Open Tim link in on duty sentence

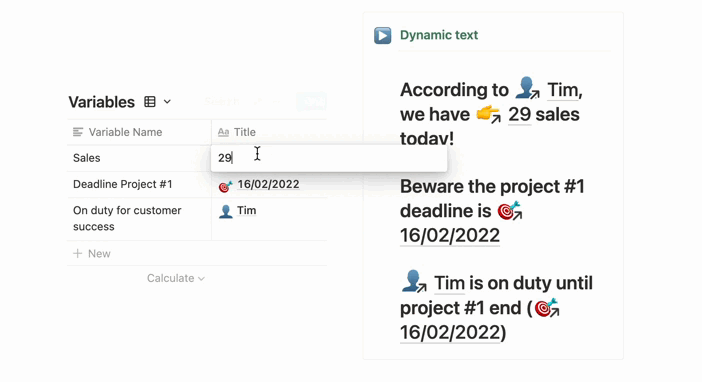click(449, 283)
